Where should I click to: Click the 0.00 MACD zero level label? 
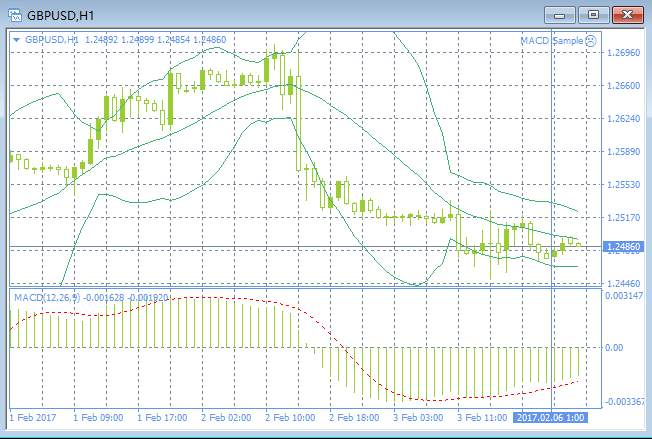[x=614, y=348]
